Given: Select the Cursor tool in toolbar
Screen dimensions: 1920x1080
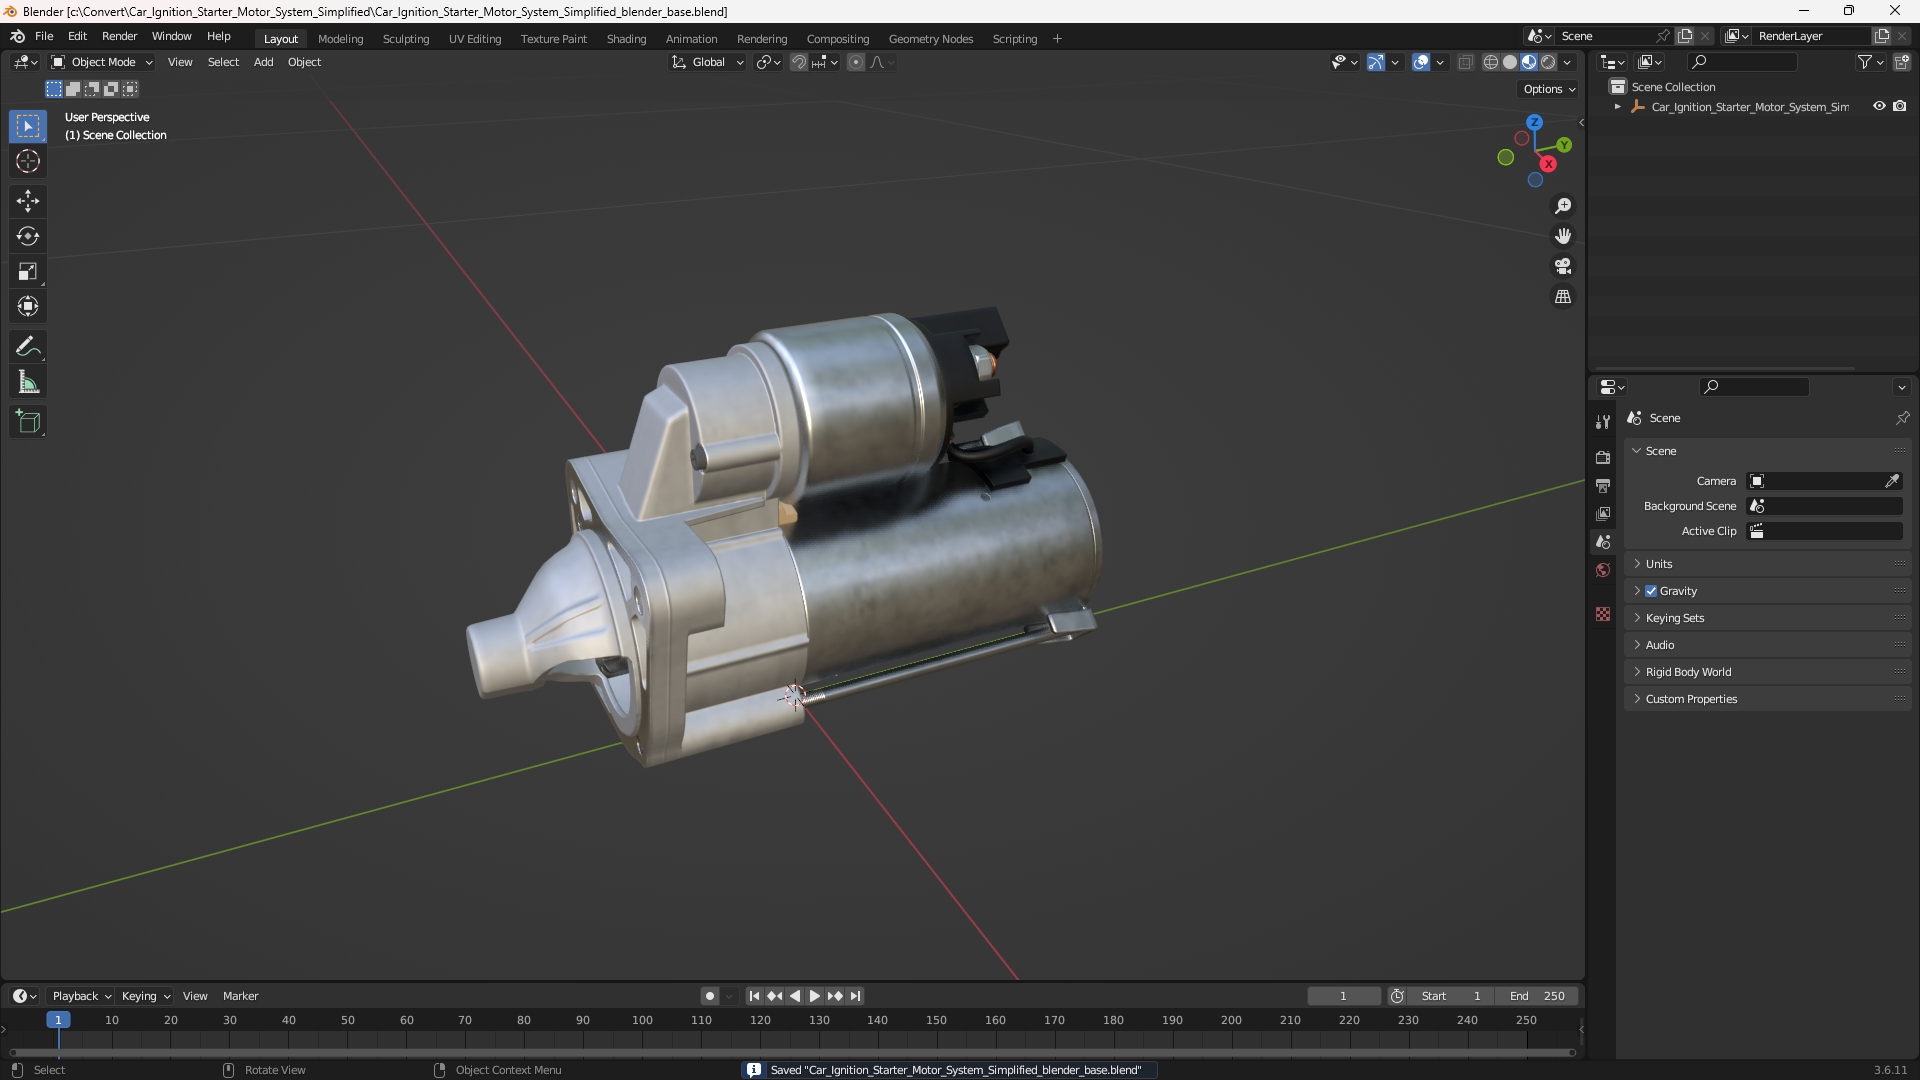Looking at the screenshot, I should coord(28,162).
